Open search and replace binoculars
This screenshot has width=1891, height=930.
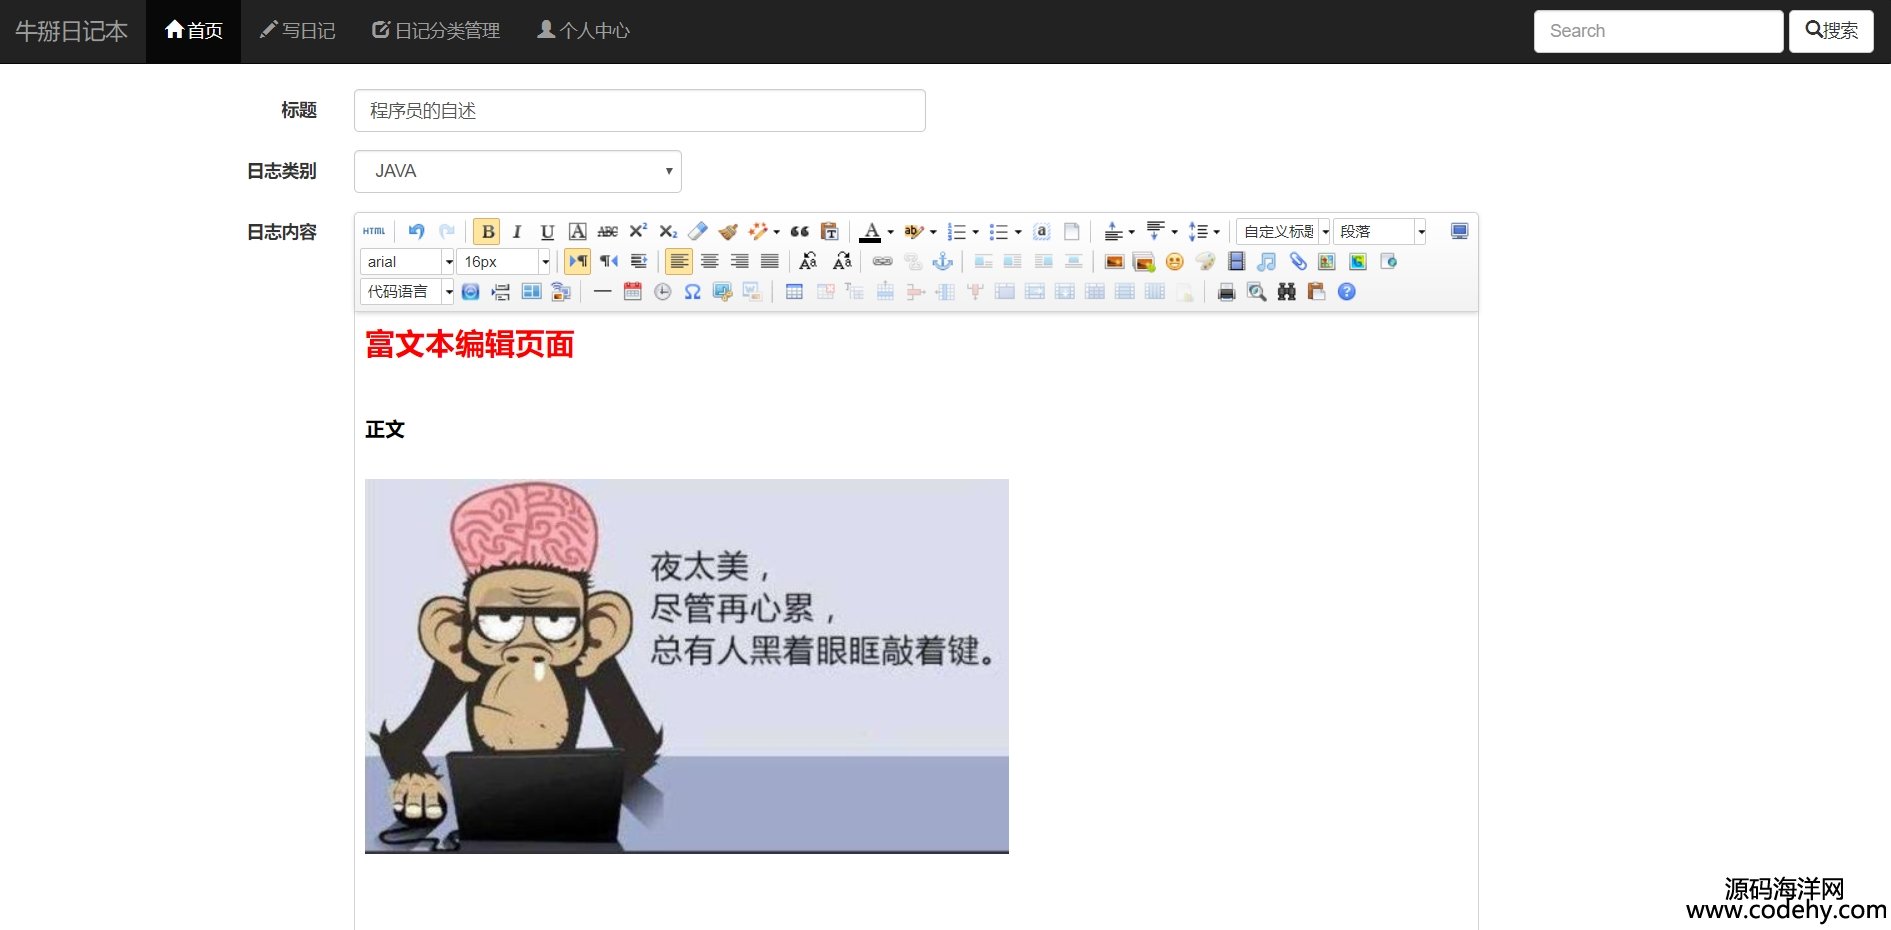coord(1286,292)
